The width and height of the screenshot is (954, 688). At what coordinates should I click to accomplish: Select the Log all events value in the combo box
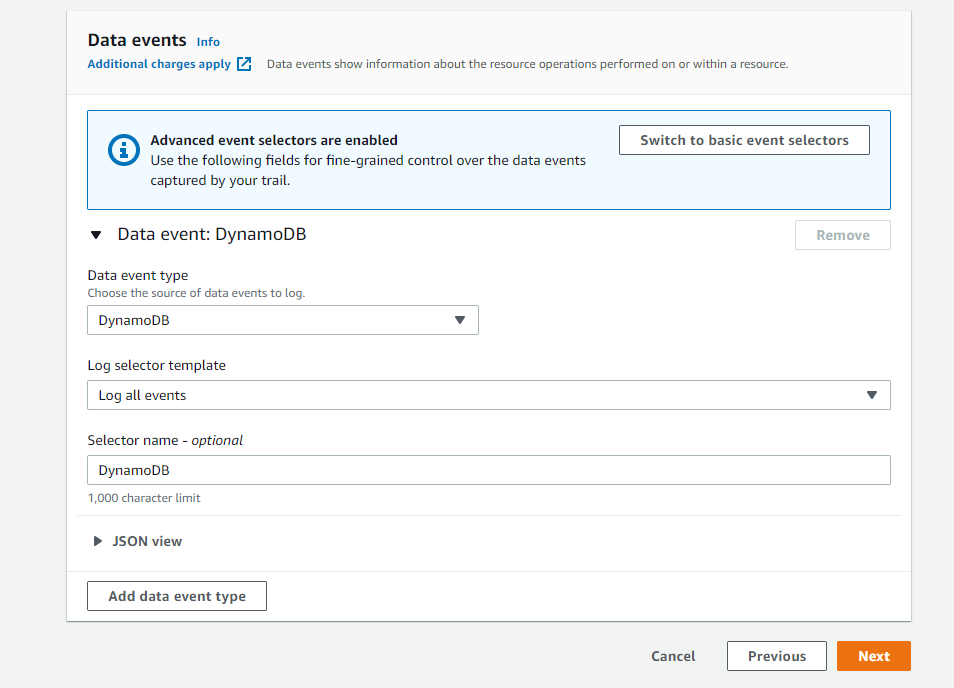coord(489,395)
